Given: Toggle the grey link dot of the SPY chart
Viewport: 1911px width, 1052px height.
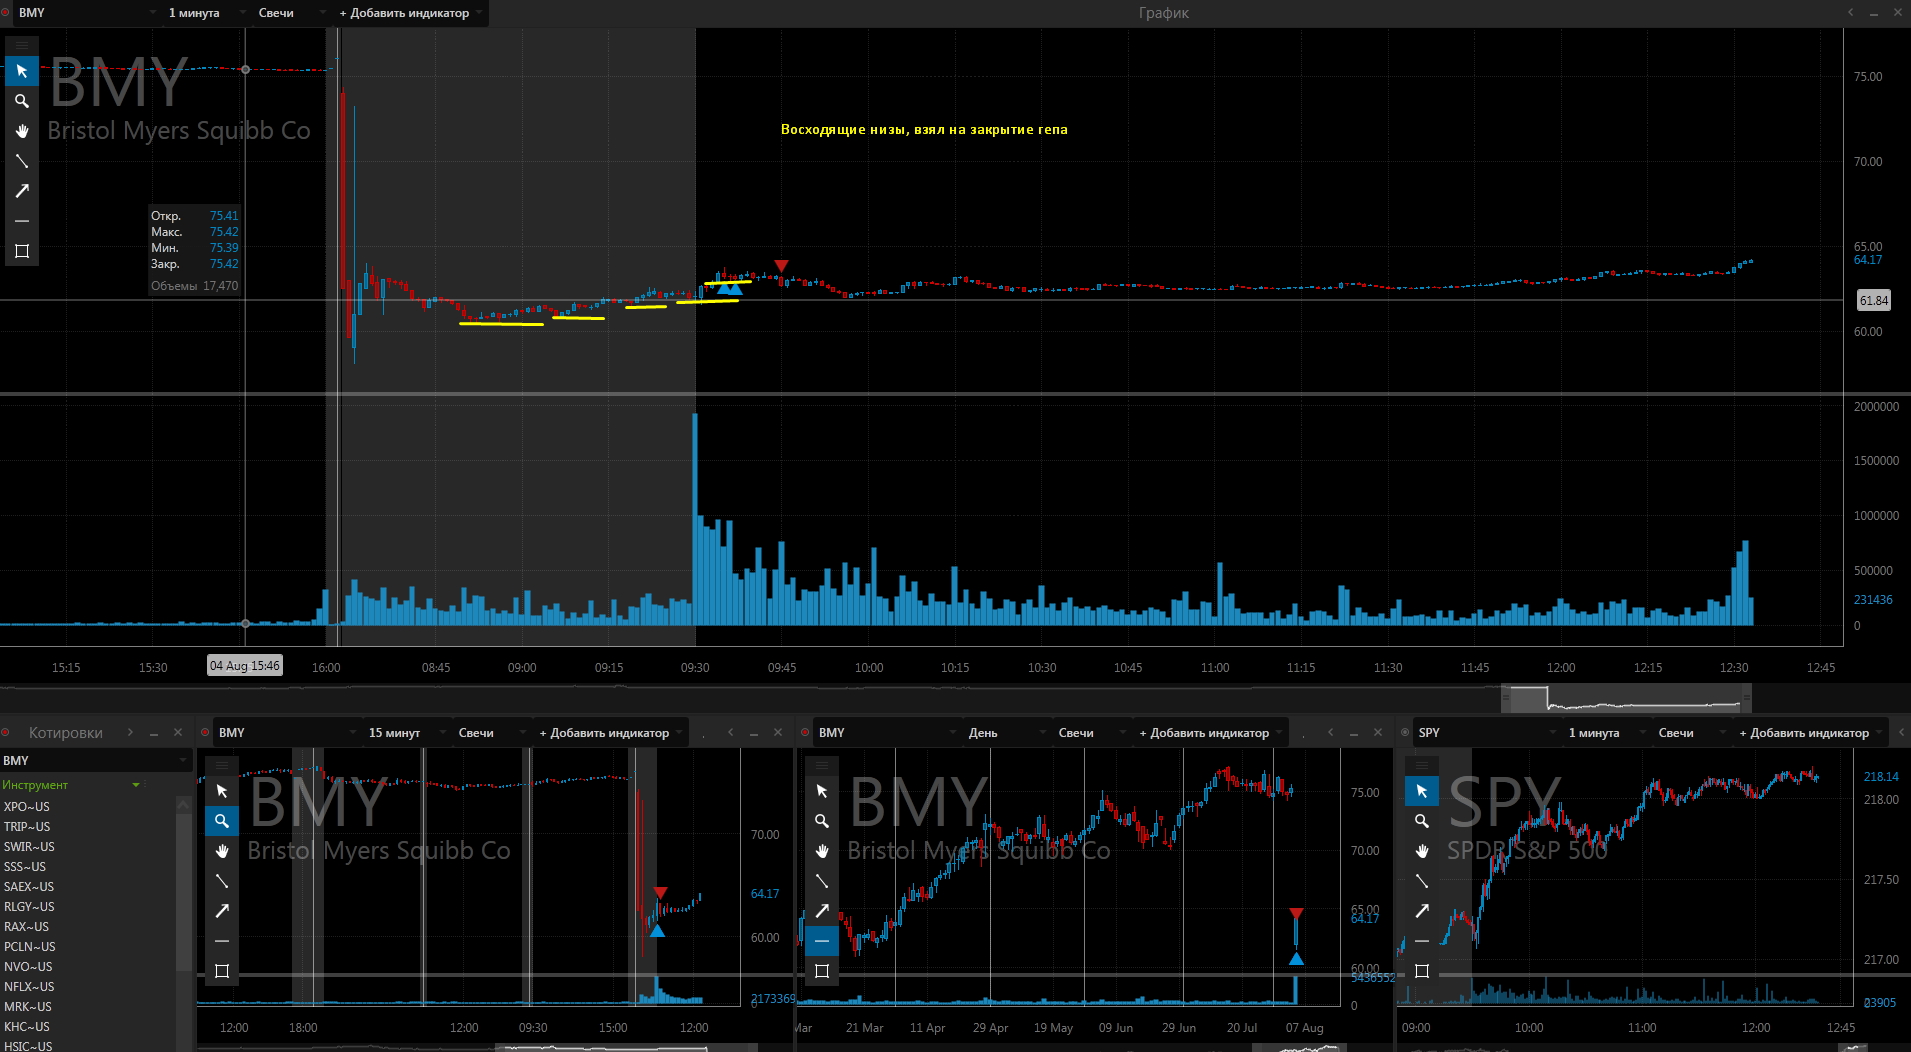Looking at the screenshot, I should tap(1405, 733).
